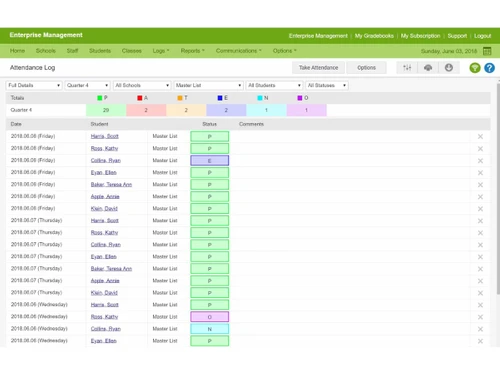Open the All Schools dropdown
The image size is (500, 375).
click(142, 85)
